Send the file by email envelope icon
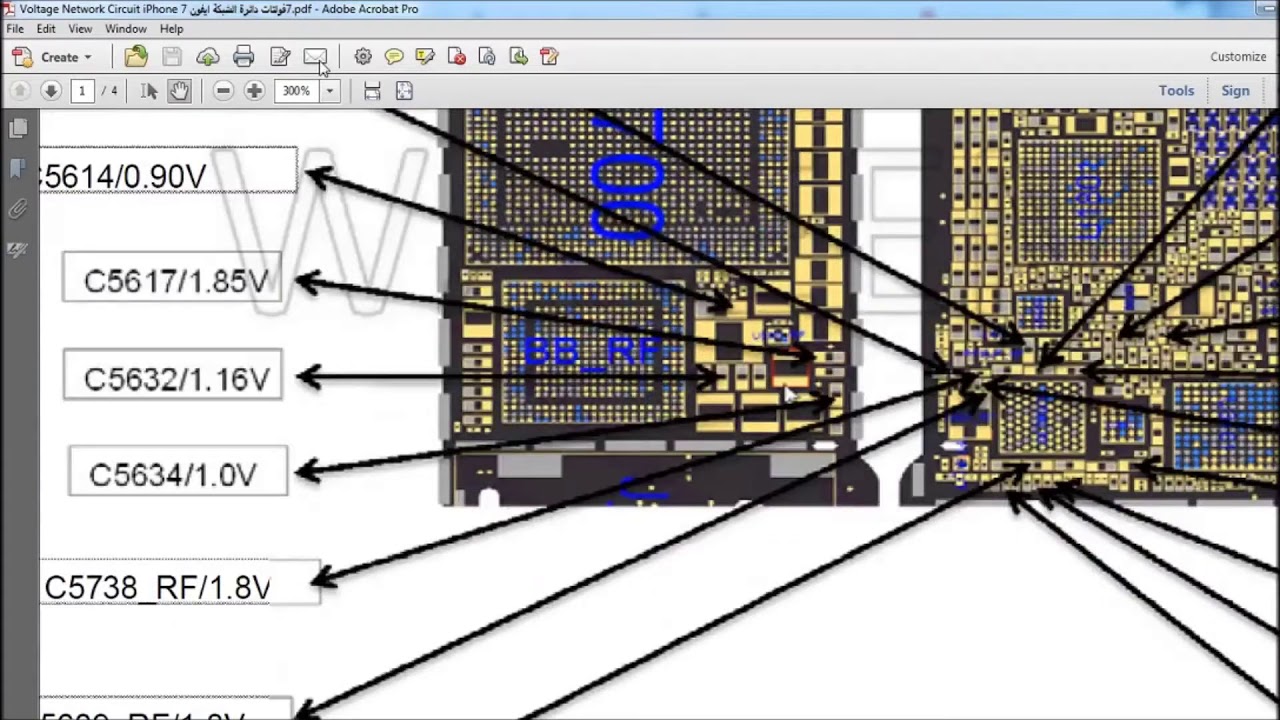The height and width of the screenshot is (720, 1280). point(315,57)
